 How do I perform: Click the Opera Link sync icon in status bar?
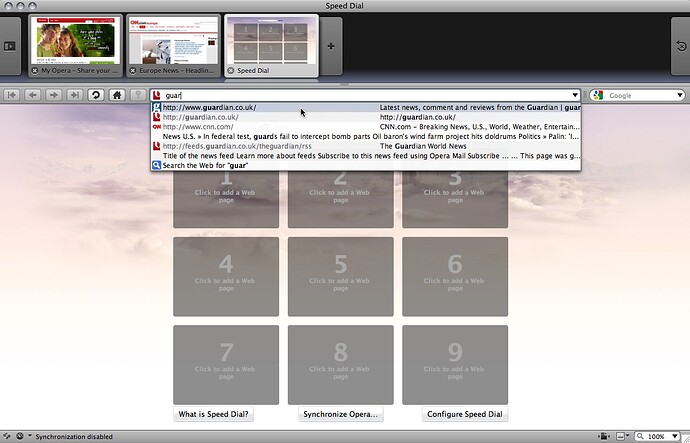click(x=7, y=436)
